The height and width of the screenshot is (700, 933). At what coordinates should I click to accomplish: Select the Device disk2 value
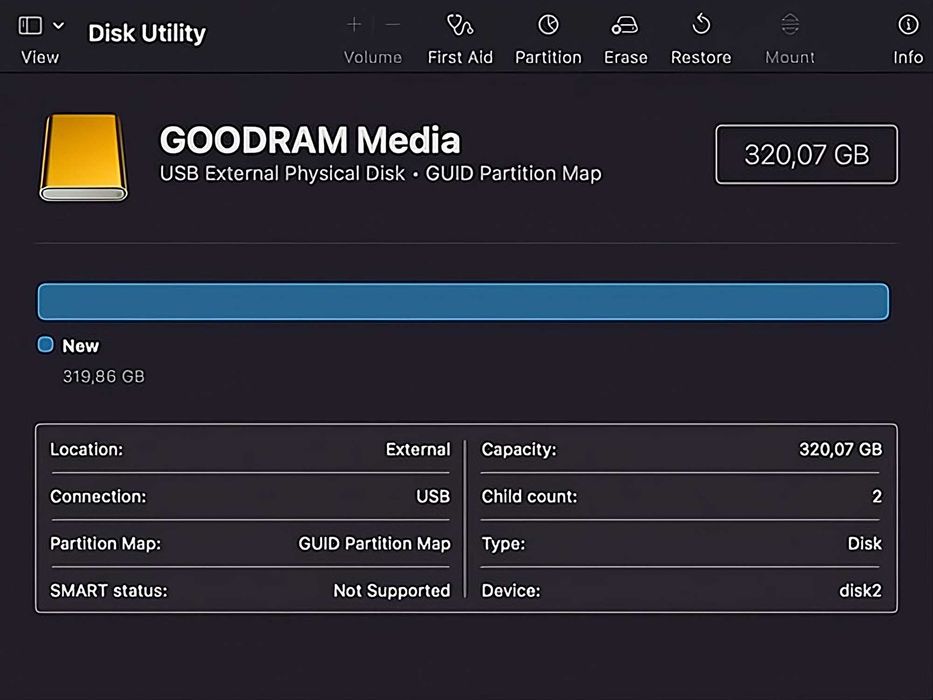[860, 590]
